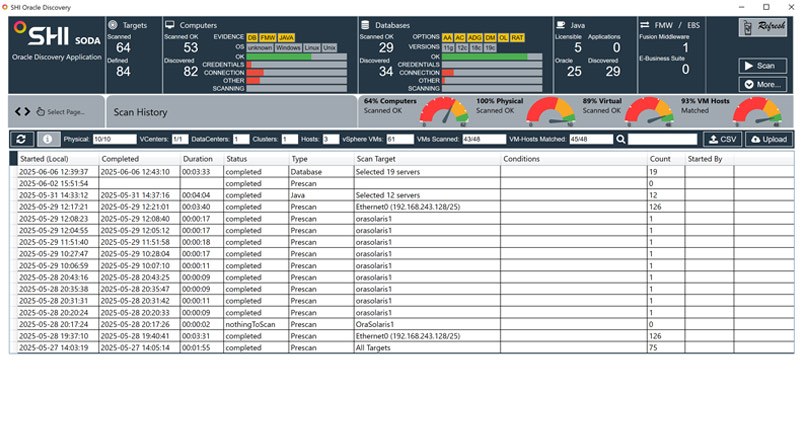Click the Fusion Middleware count
This screenshot has width=800, height=438.
click(685, 47)
